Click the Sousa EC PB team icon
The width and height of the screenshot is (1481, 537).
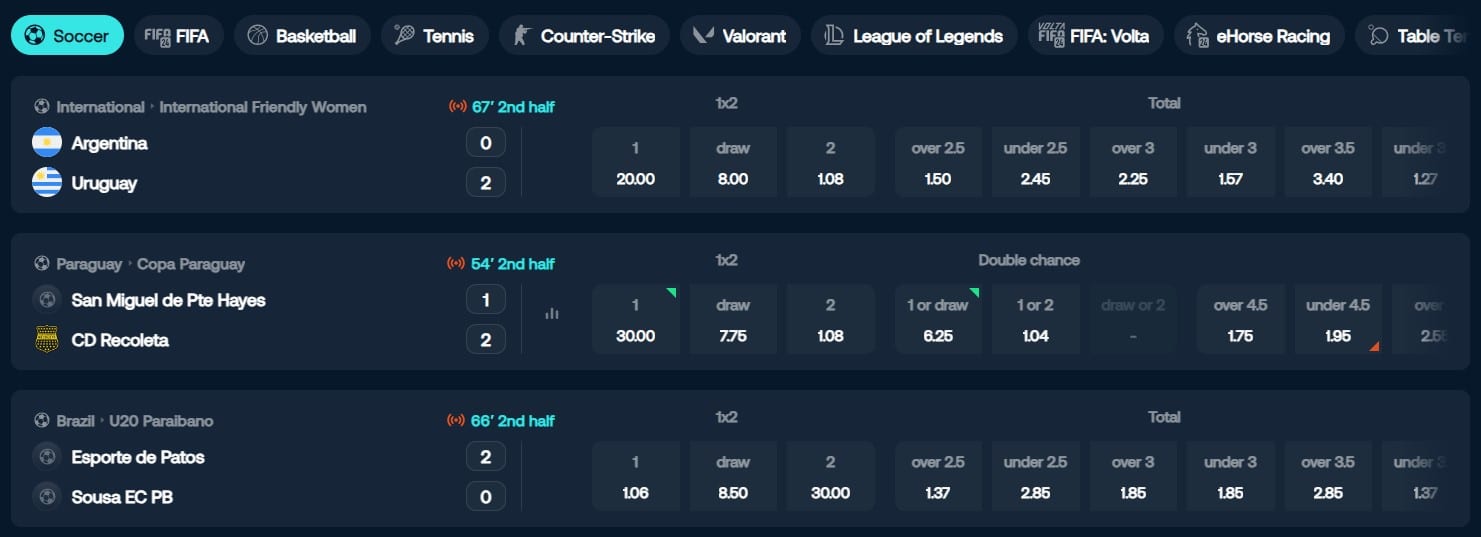pyautogui.click(x=47, y=497)
